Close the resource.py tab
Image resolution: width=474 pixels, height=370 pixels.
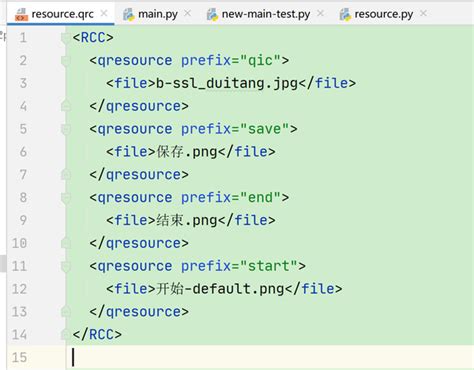[x=423, y=13]
